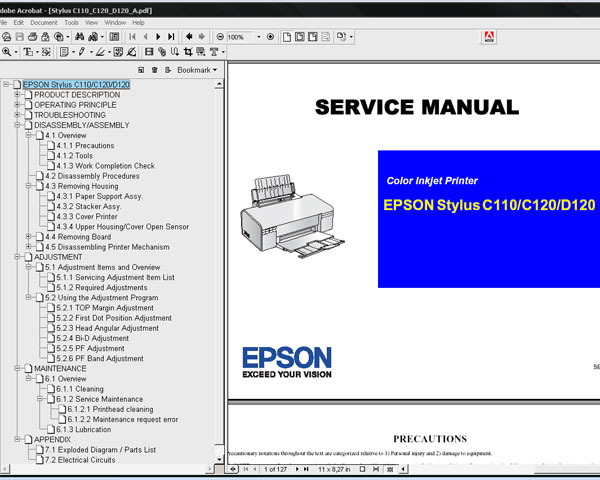
Task: Select continuous page layout in status bar
Action: point(376,469)
